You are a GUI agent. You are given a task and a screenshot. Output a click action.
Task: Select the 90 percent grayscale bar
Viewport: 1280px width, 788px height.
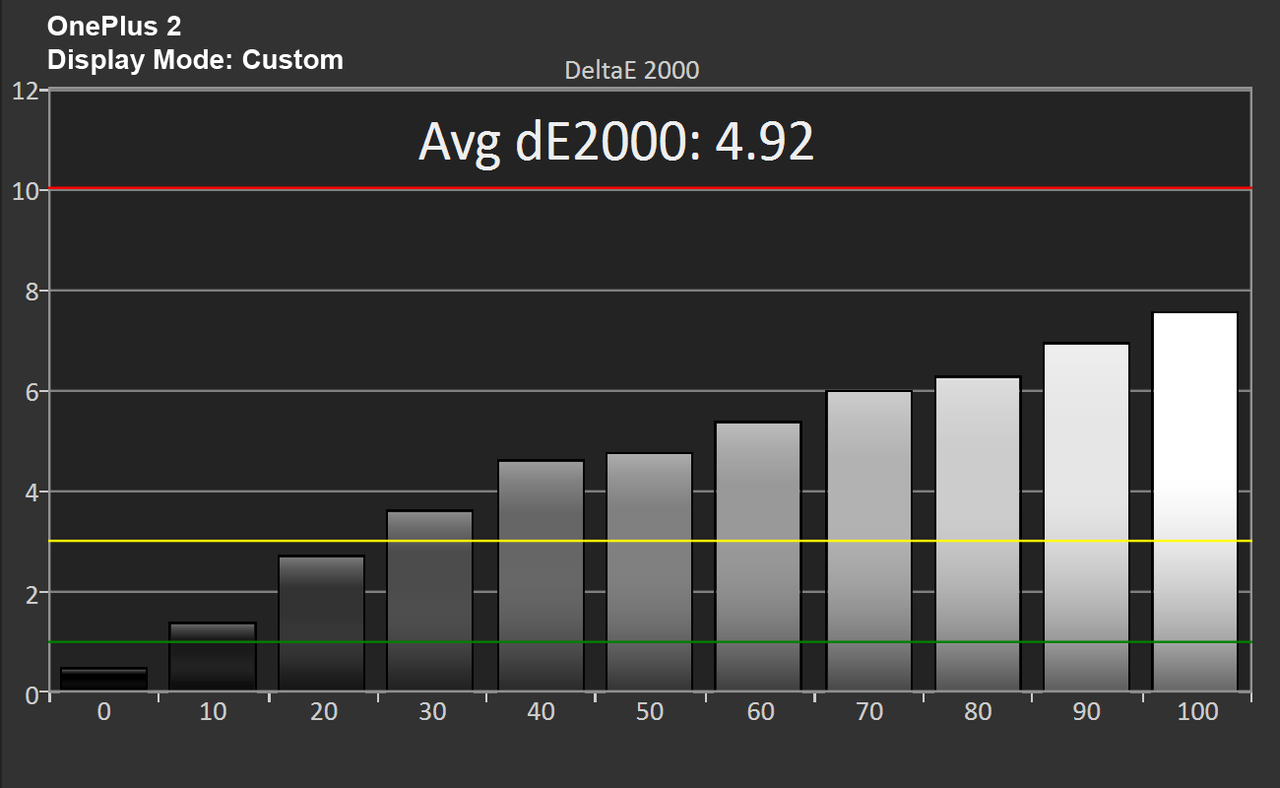point(1087,517)
